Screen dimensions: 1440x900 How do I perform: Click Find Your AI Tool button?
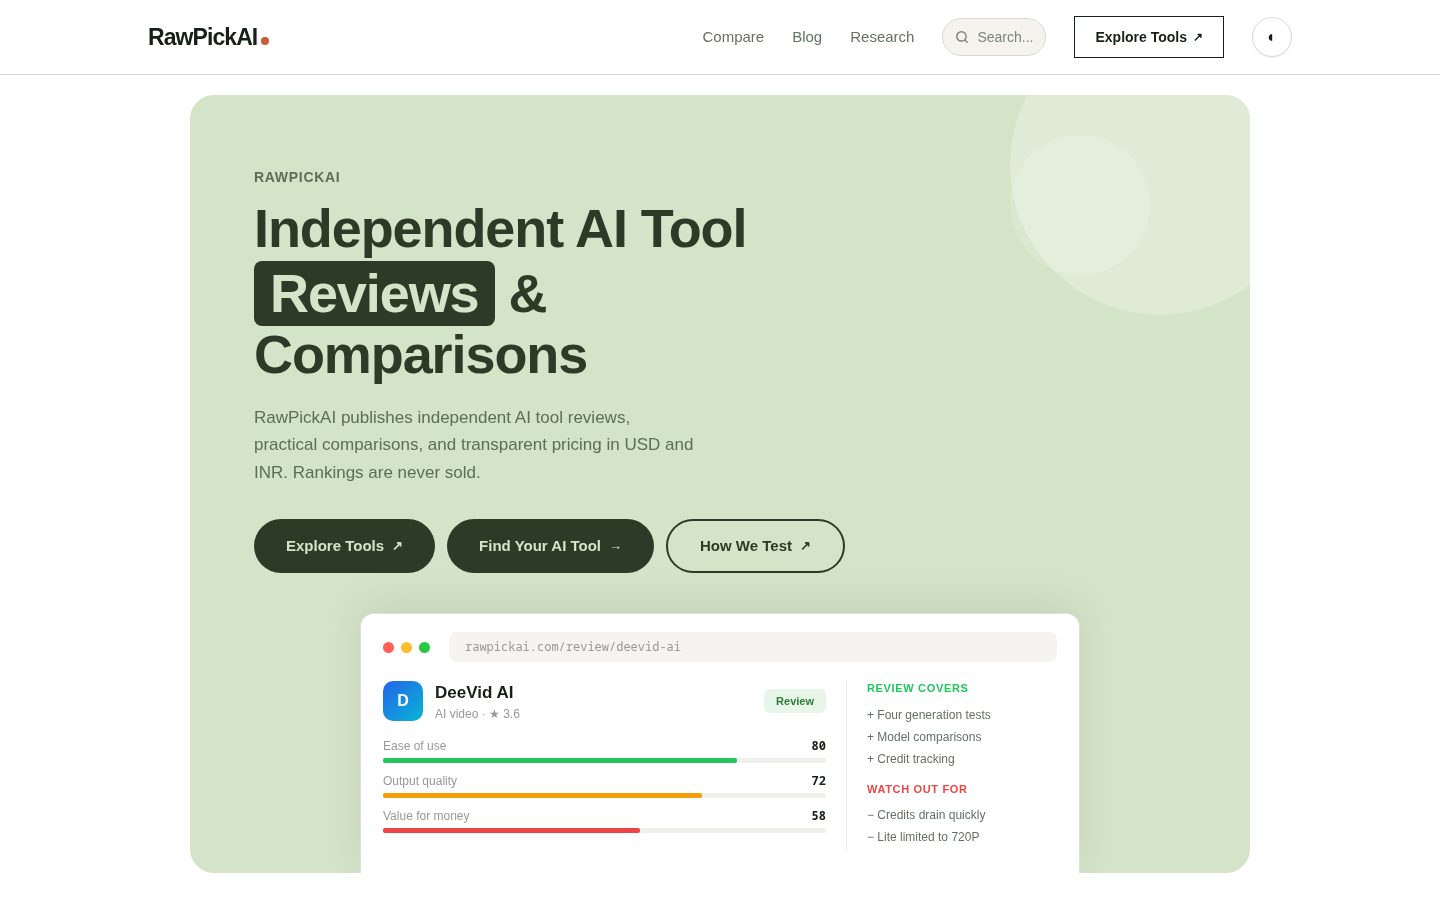[x=550, y=546]
